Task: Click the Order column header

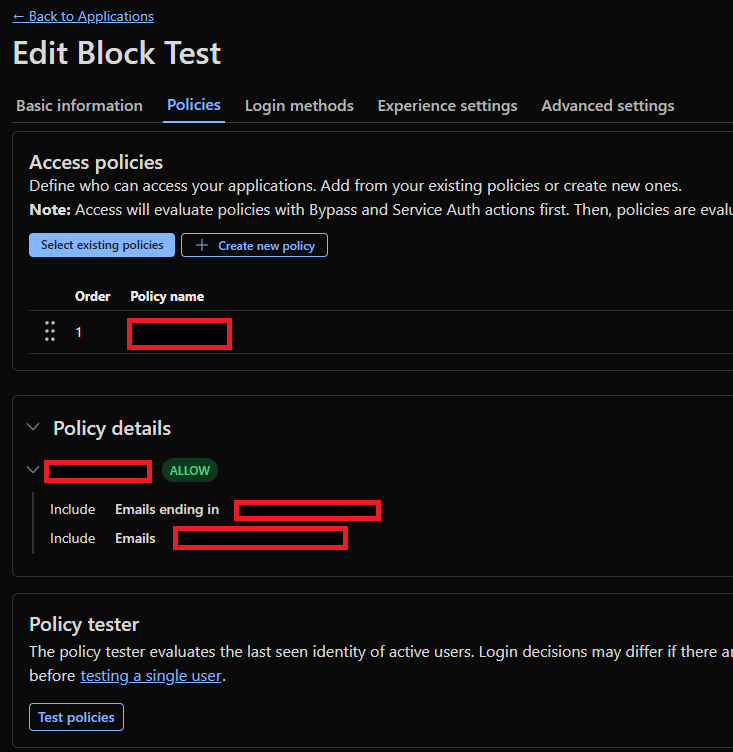Action: (x=93, y=297)
